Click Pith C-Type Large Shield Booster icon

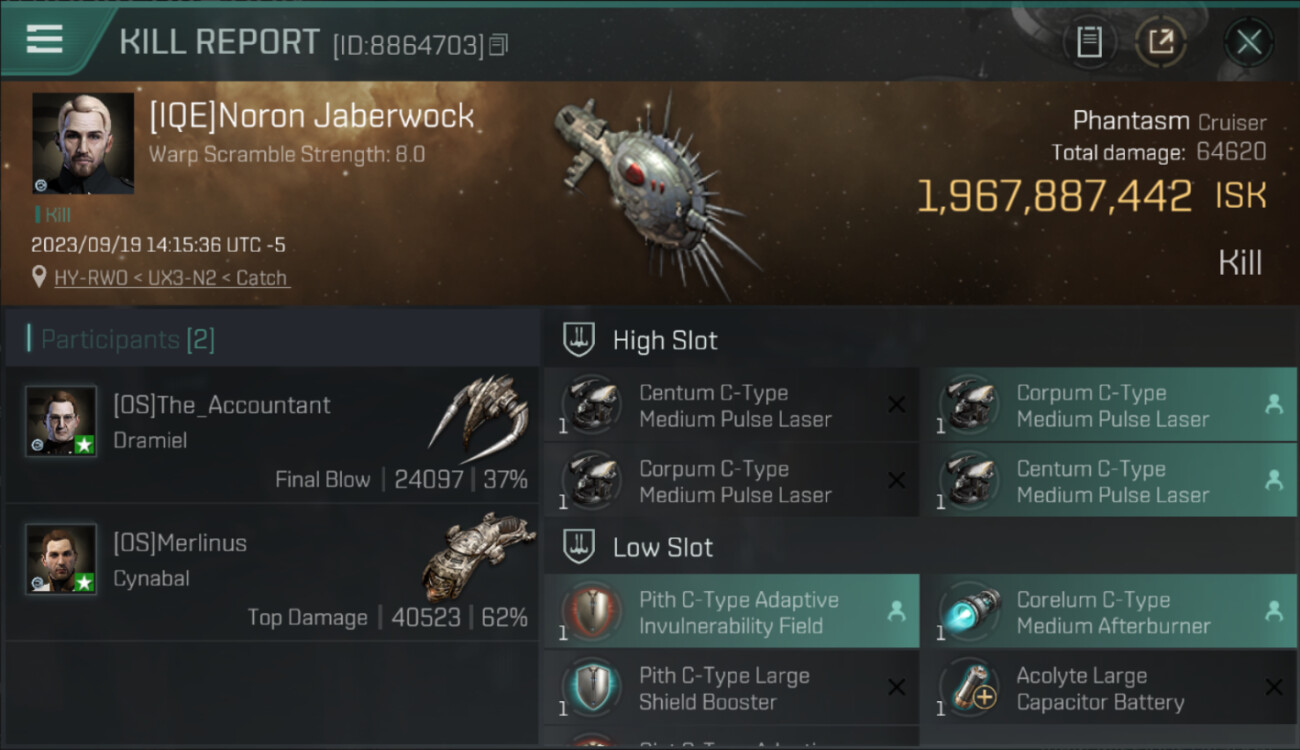[590, 689]
